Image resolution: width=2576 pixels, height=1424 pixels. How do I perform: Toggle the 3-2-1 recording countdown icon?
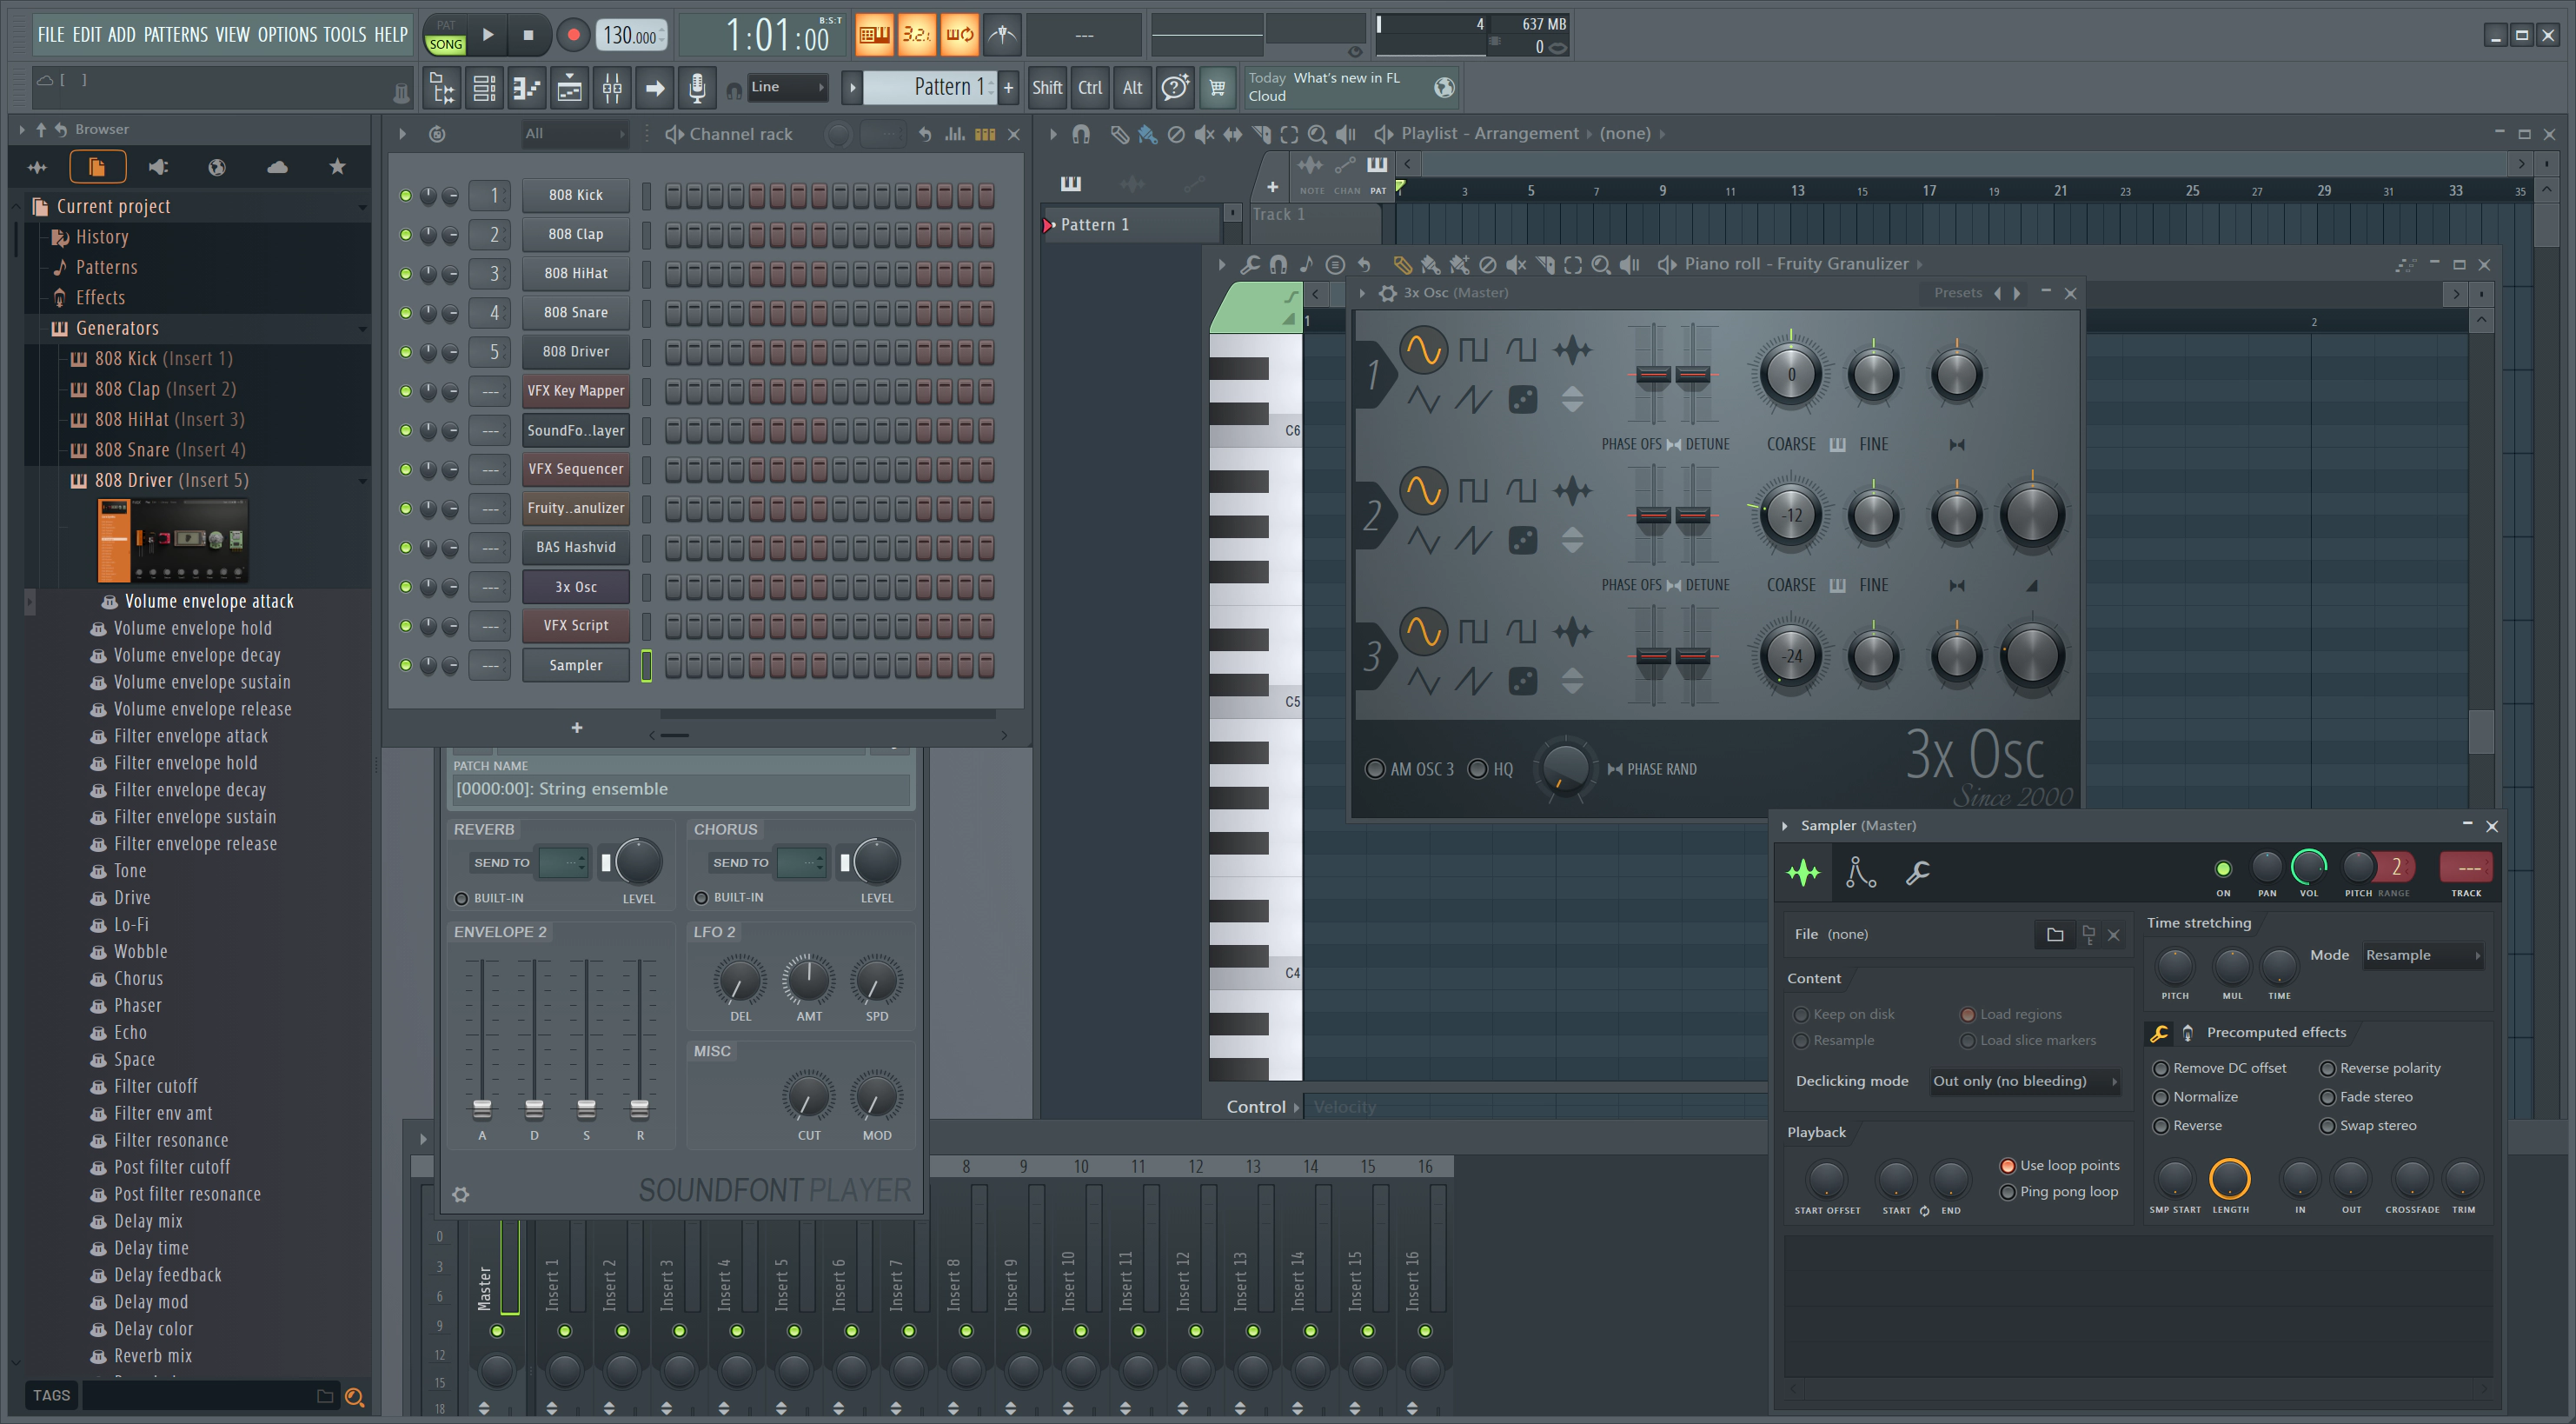coord(916,35)
